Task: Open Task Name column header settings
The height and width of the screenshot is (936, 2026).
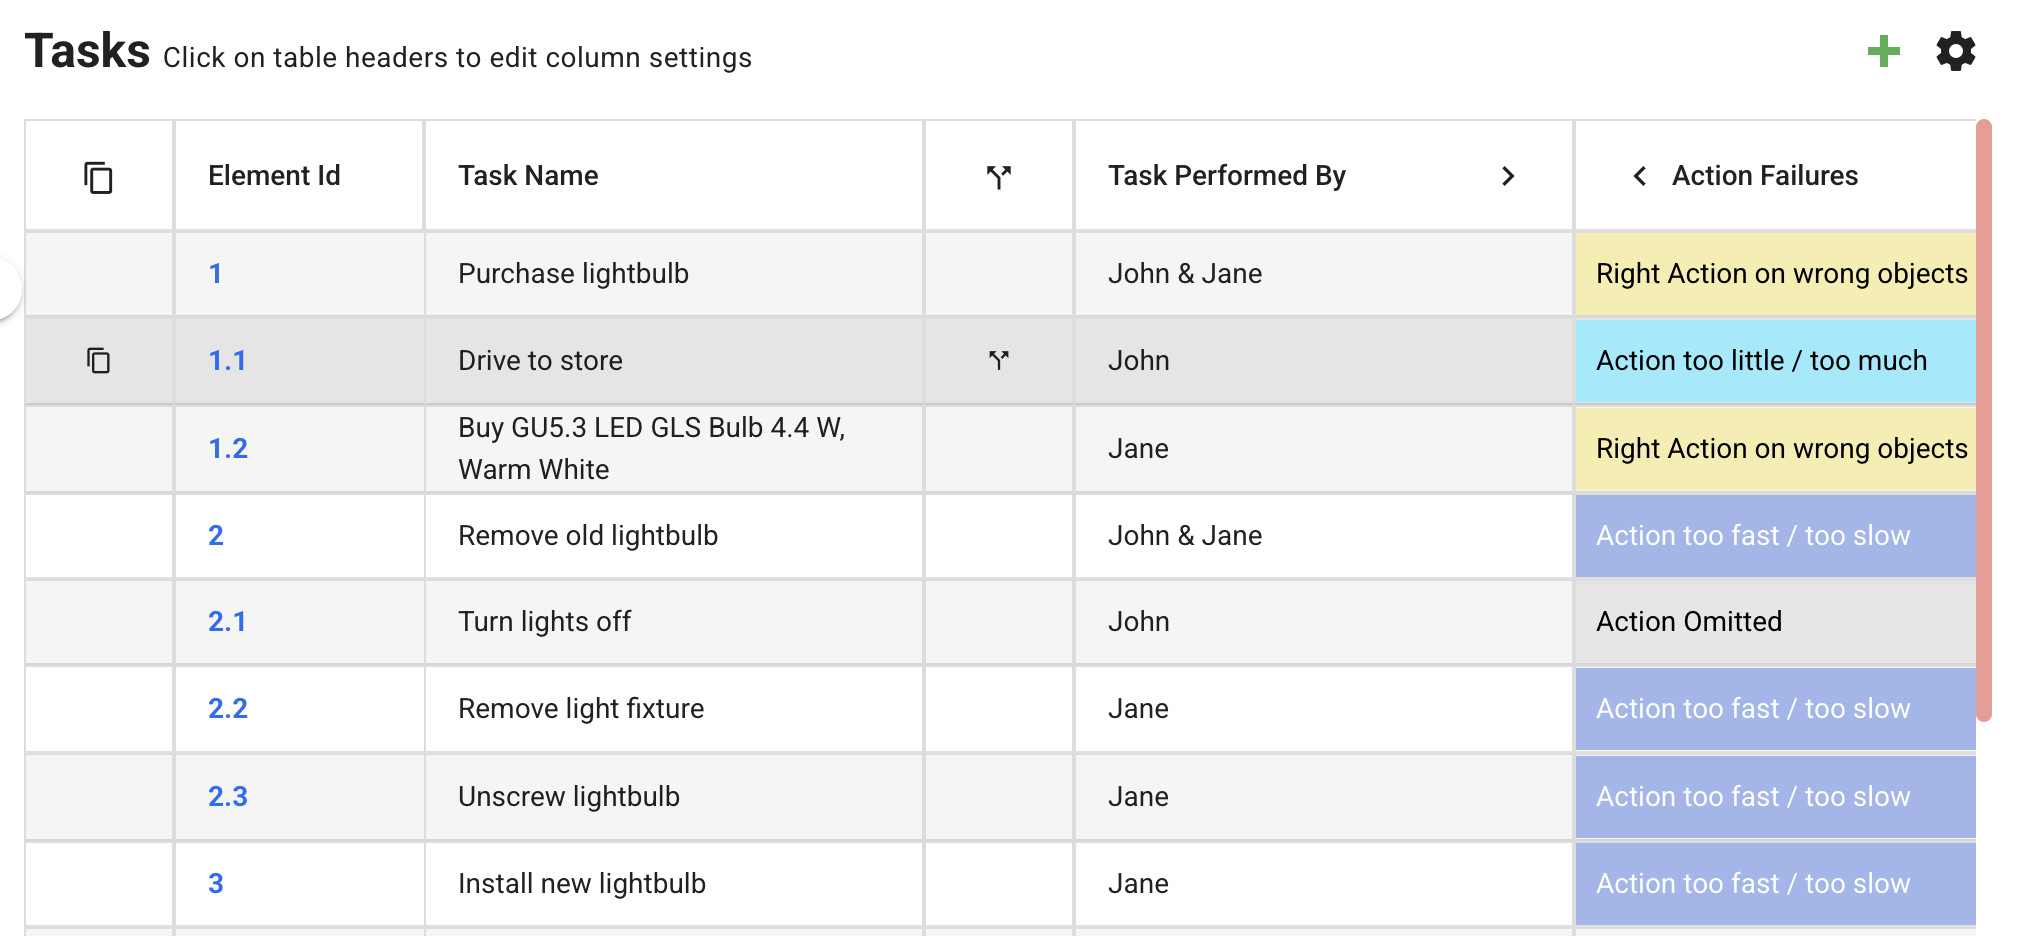Action: click(528, 176)
